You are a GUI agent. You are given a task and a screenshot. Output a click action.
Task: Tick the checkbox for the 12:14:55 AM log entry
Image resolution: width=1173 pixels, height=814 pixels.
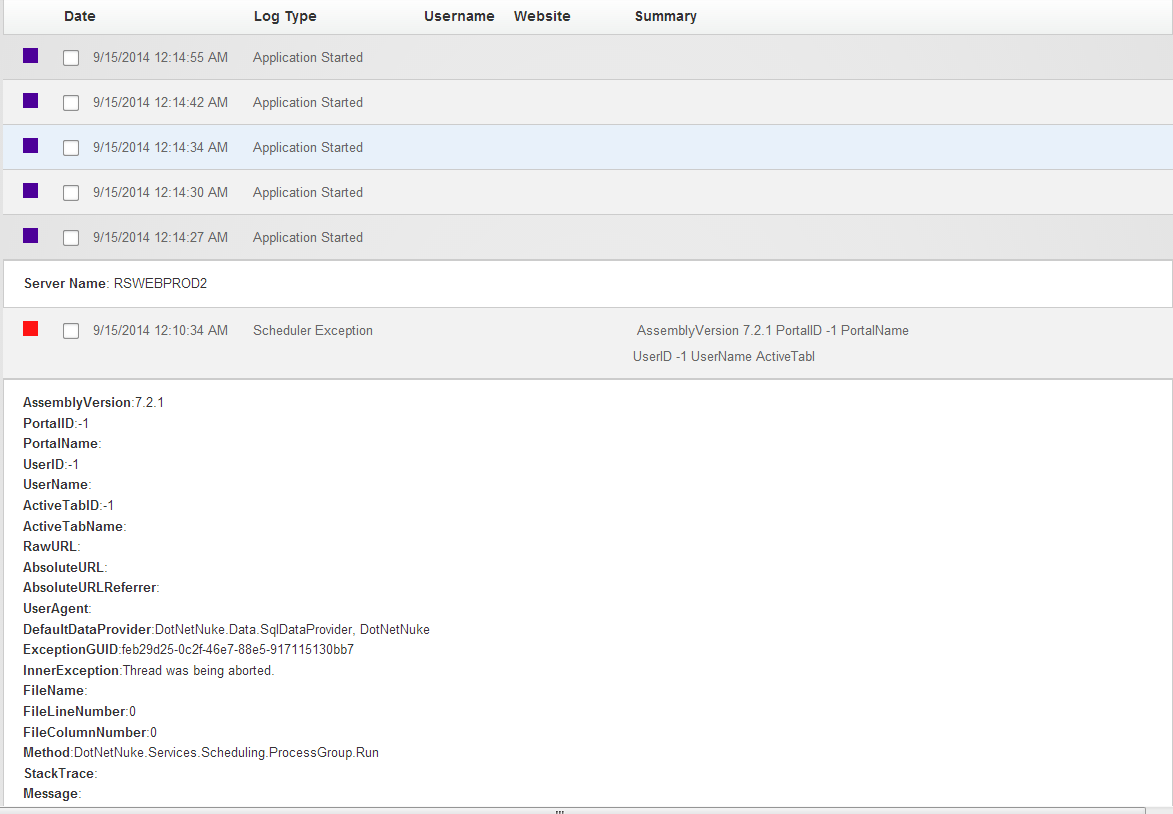(71, 58)
